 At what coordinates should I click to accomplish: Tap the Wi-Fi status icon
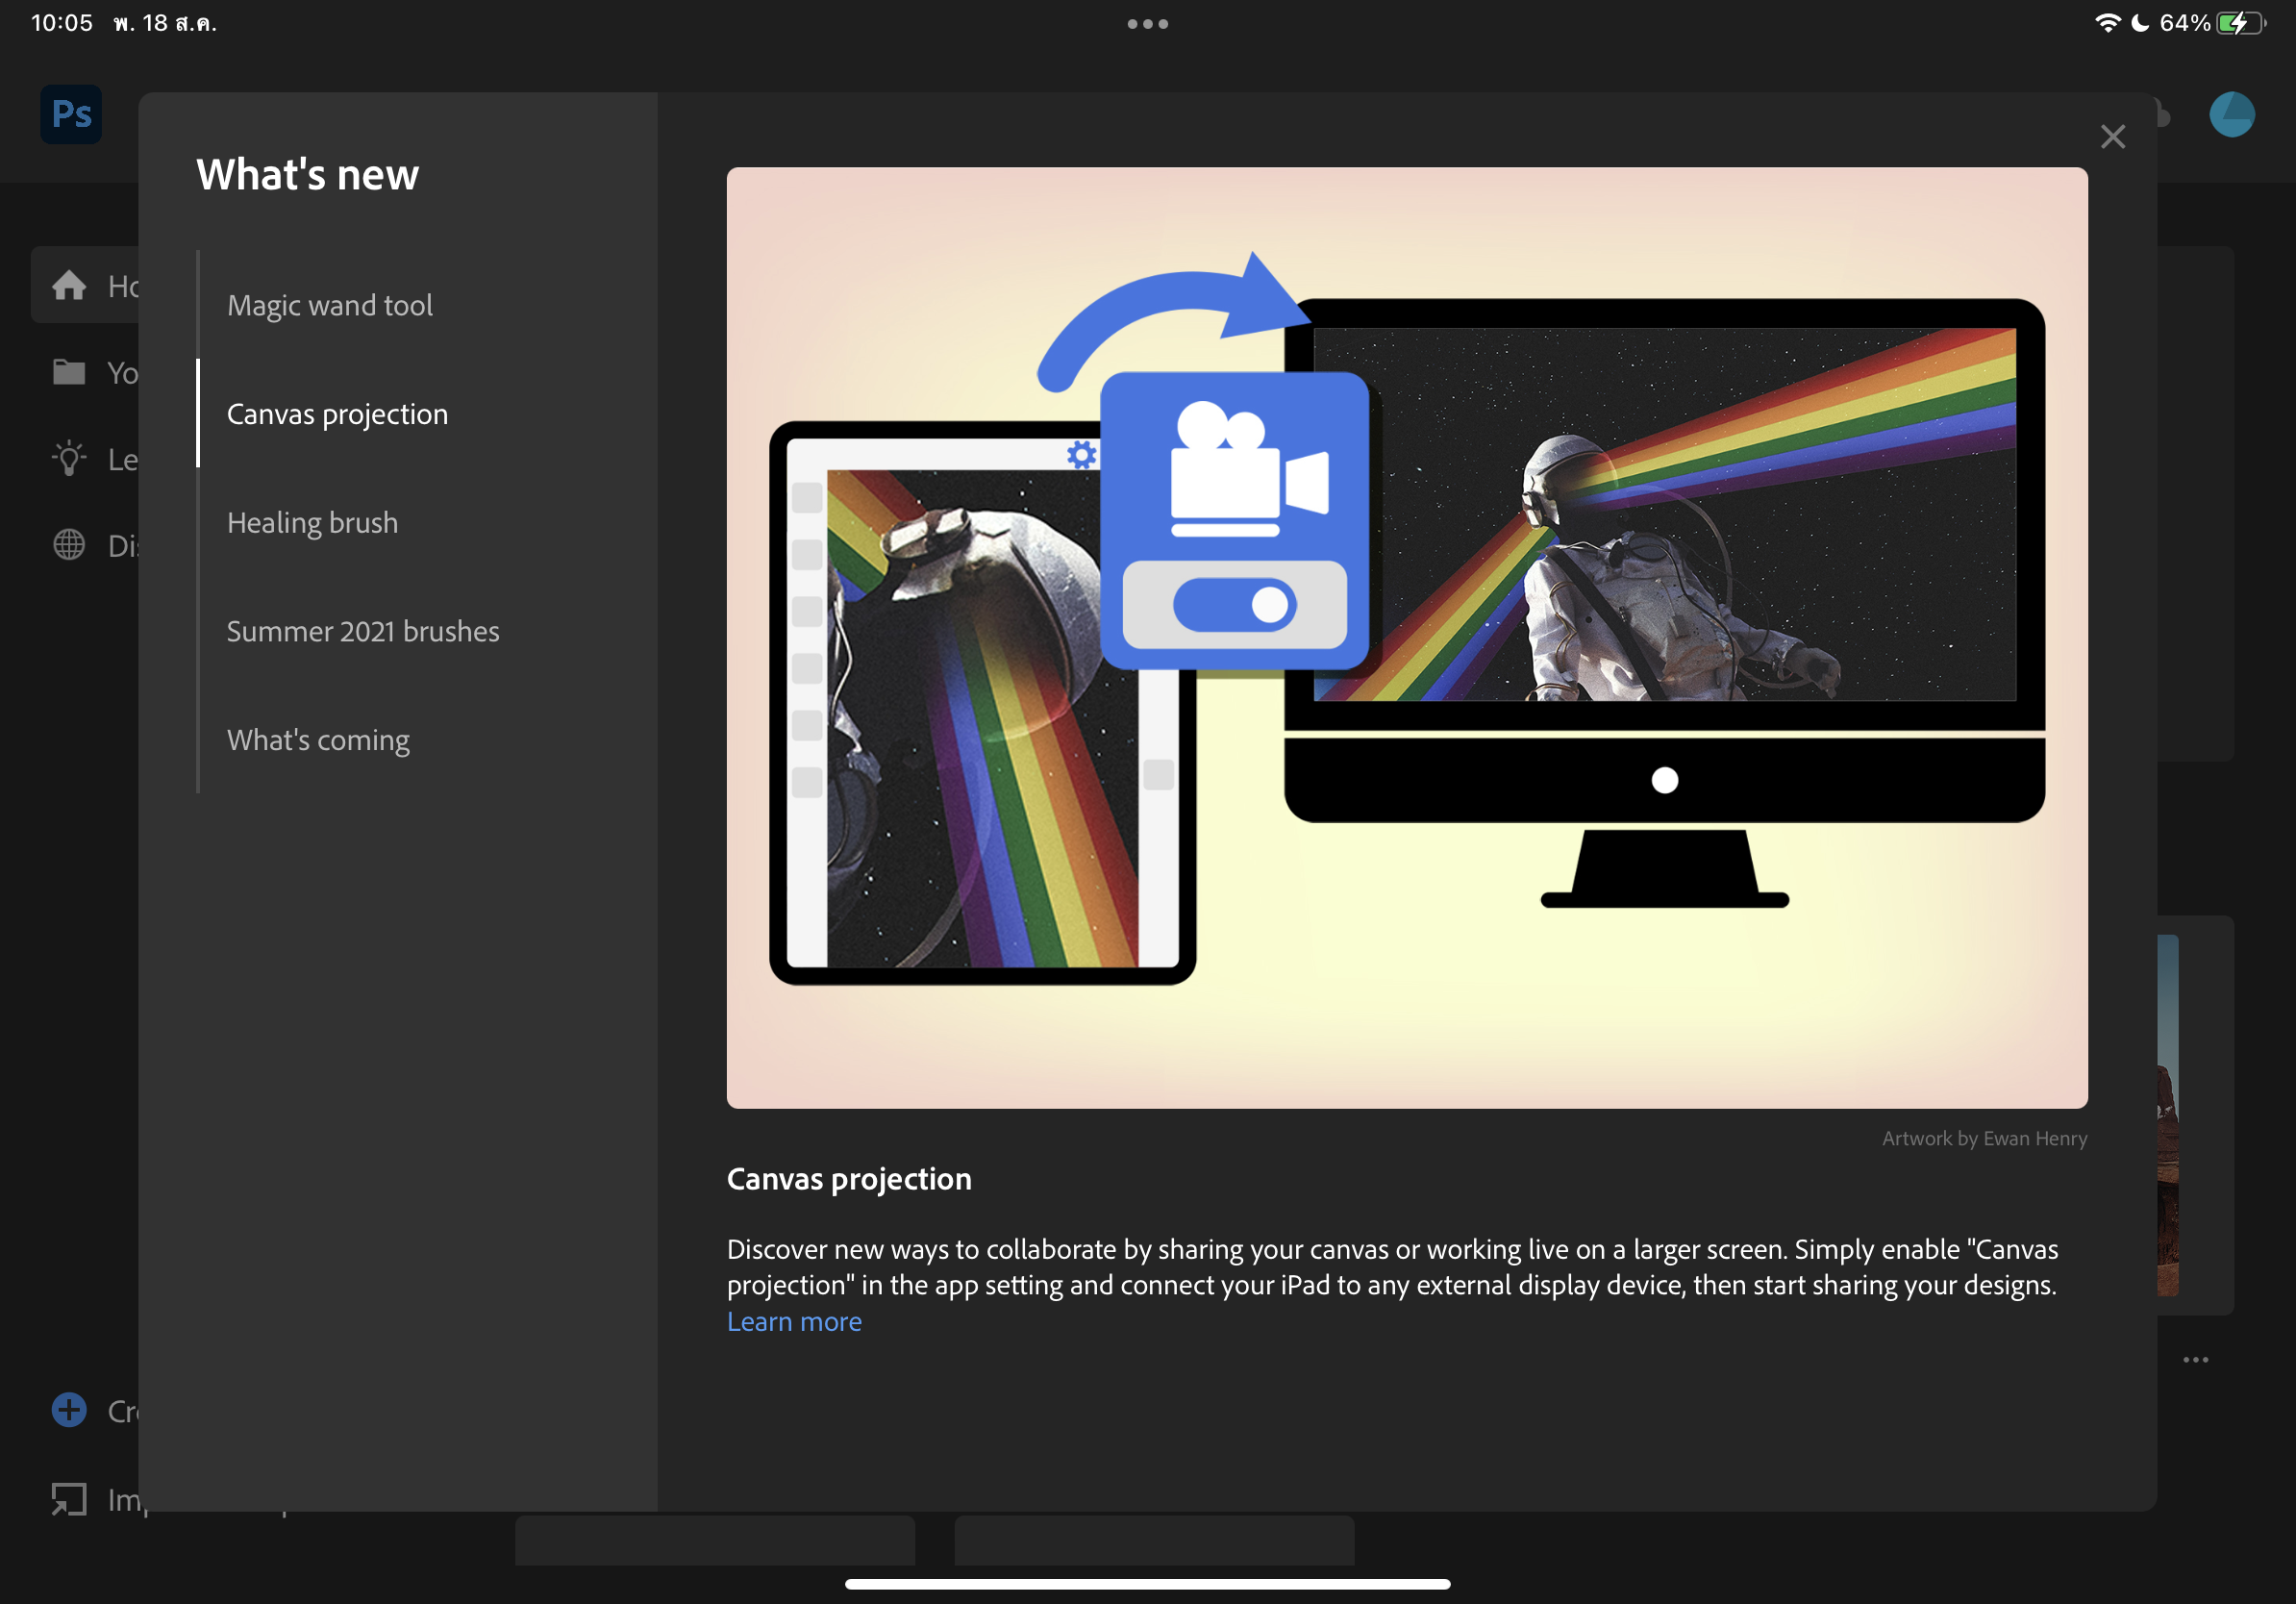[x=2106, y=23]
